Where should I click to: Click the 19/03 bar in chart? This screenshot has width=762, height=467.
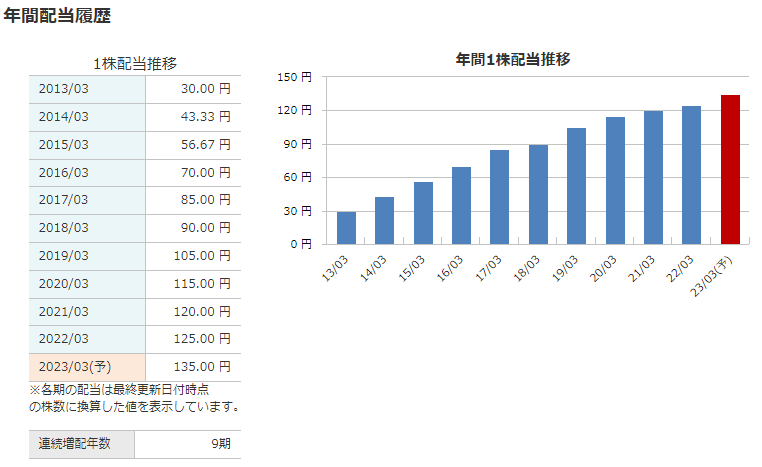pyautogui.click(x=576, y=186)
